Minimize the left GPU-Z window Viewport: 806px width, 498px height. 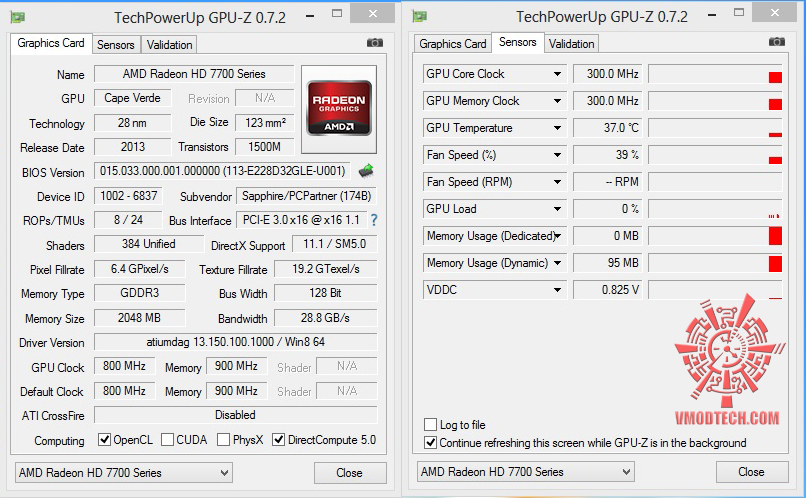click(x=310, y=15)
